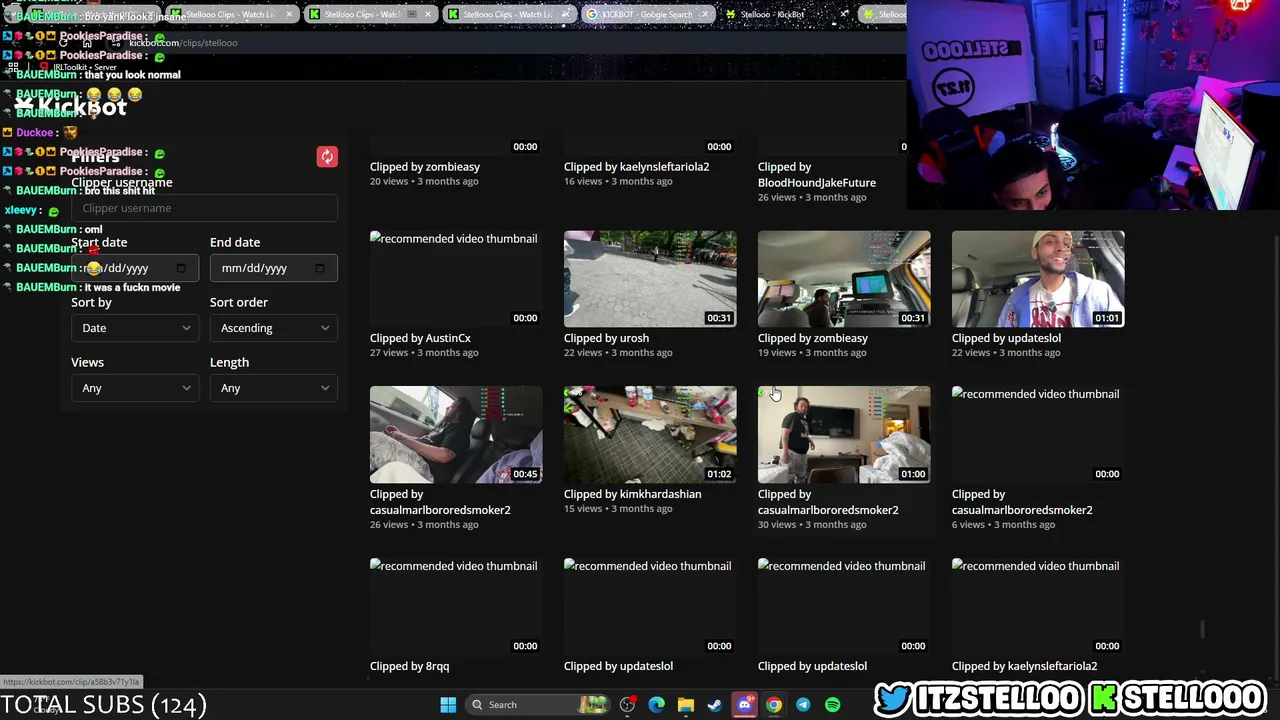Click the Google Chrome taskbar icon
1280x720 pixels.
773,705
